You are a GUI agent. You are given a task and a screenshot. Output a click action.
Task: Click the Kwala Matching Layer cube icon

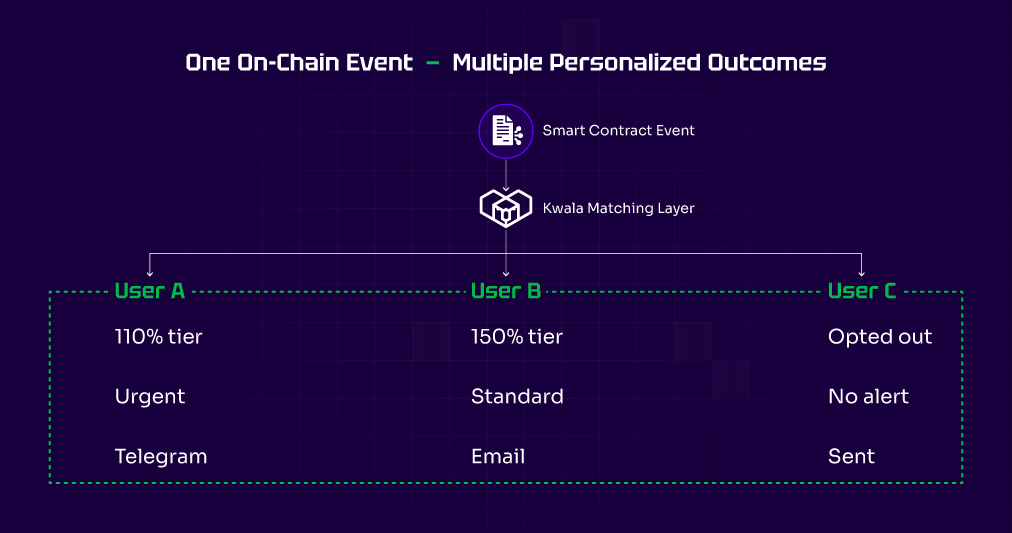click(506, 208)
